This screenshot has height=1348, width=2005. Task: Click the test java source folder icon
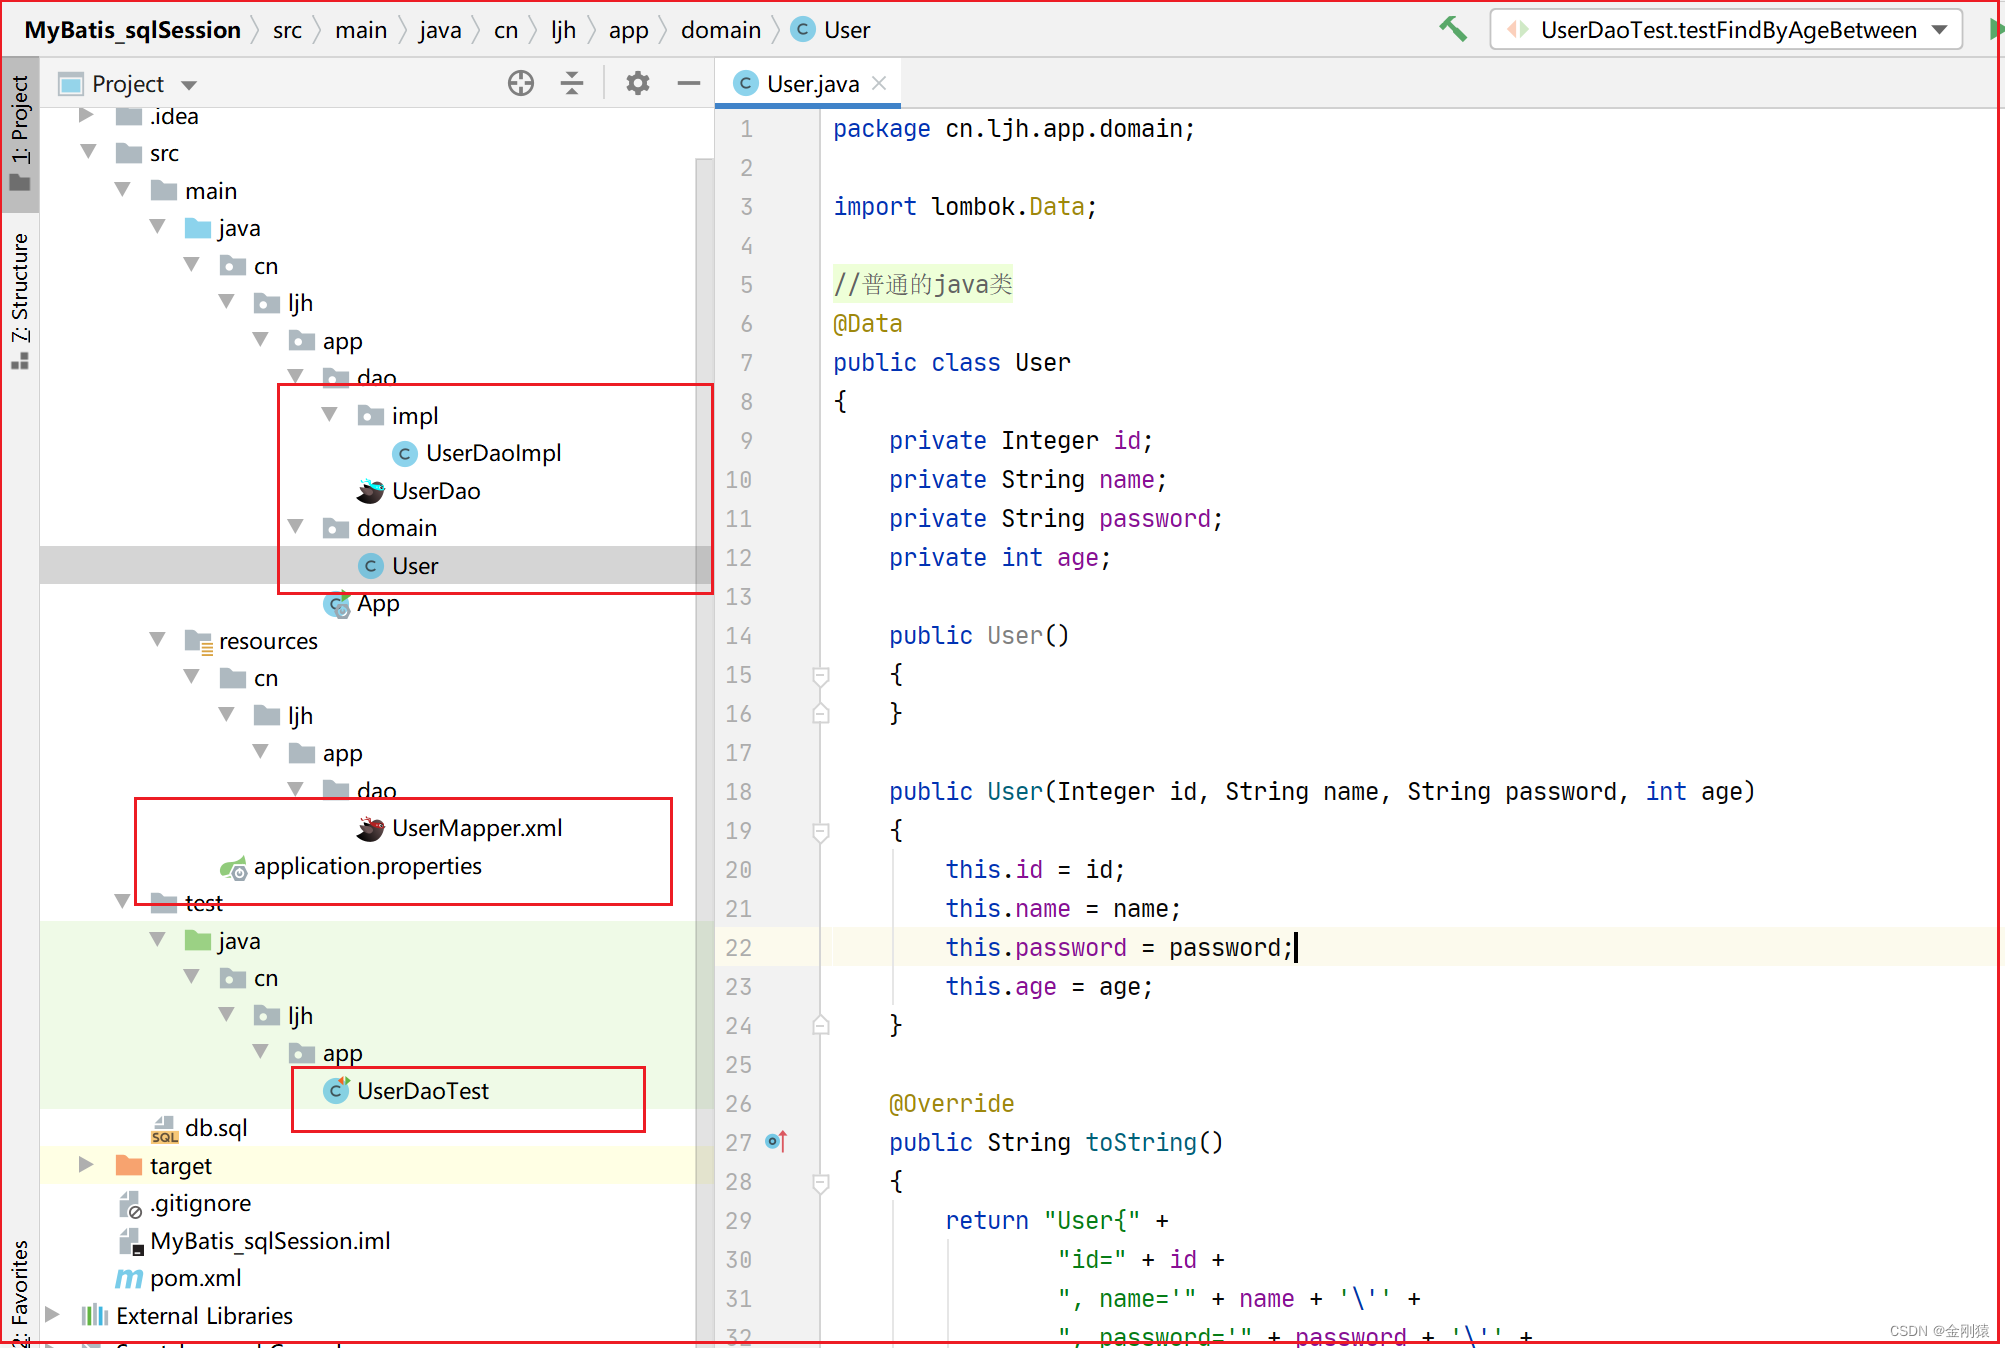click(198, 940)
